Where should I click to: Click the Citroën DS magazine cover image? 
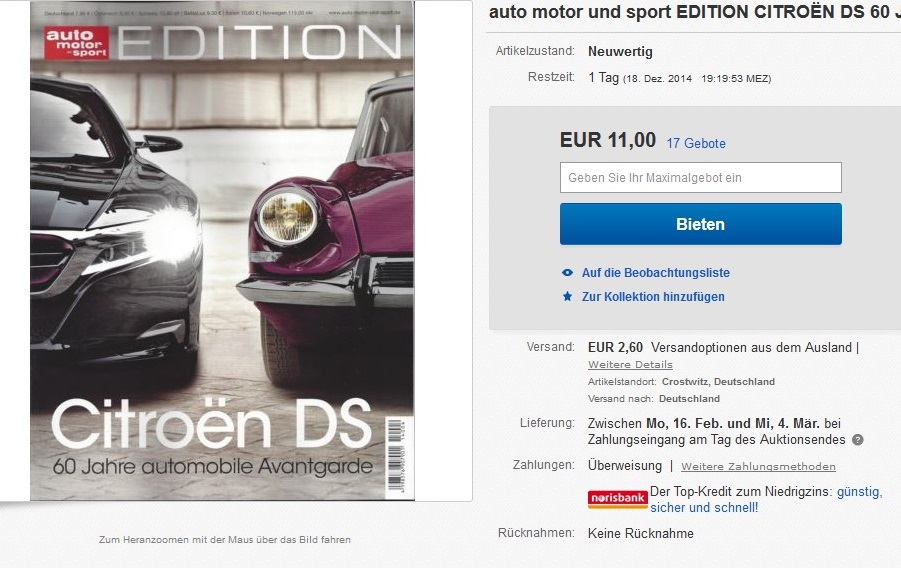point(222,251)
